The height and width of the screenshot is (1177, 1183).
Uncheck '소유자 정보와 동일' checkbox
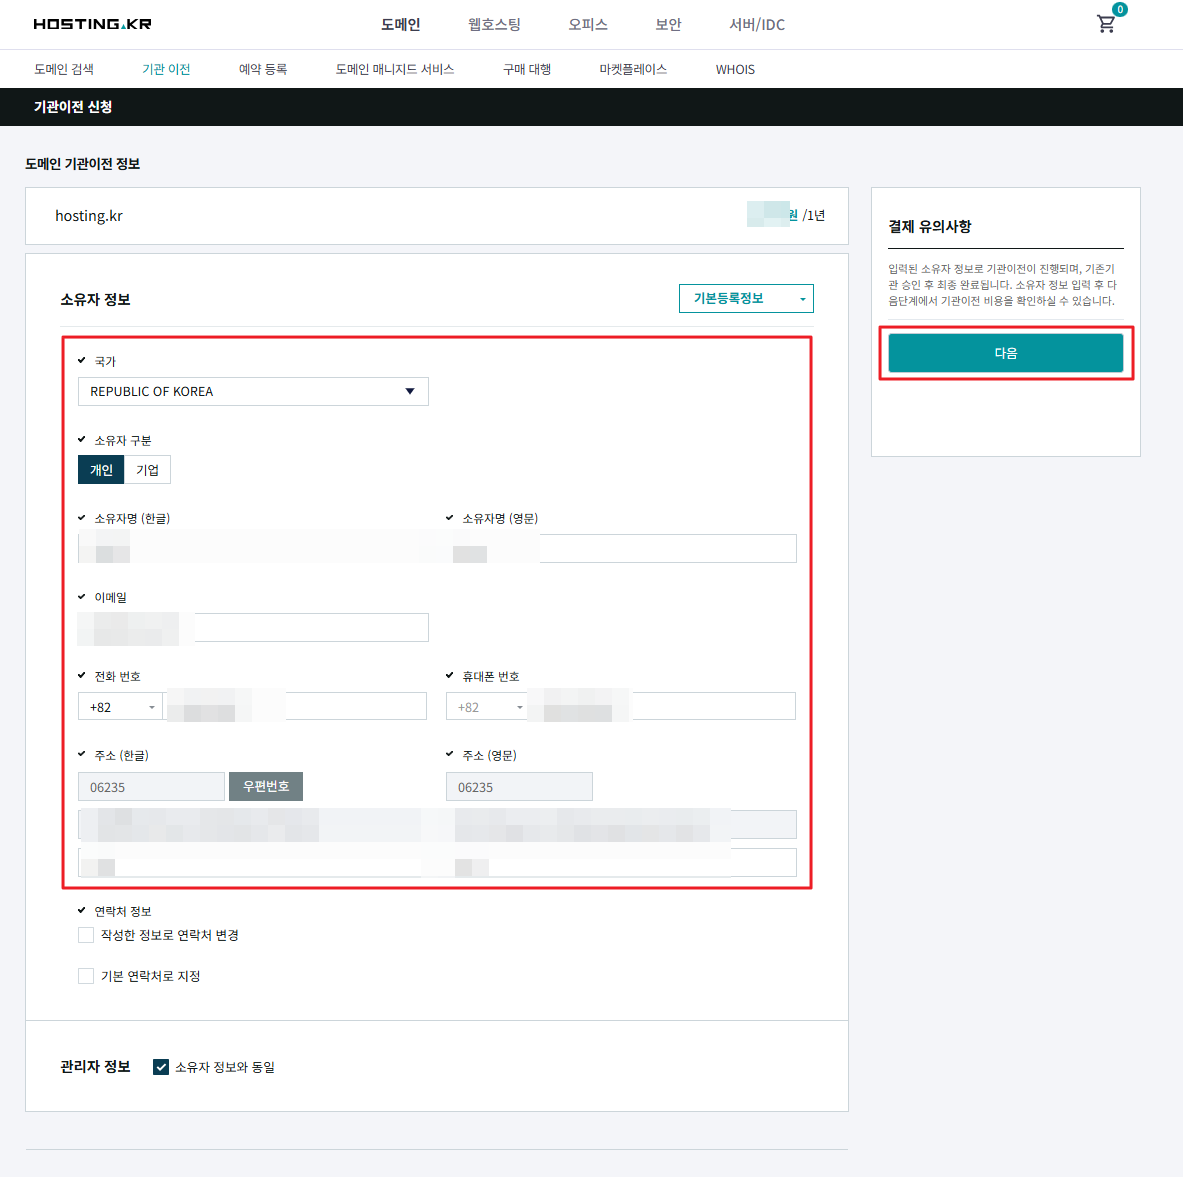[161, 1067]
